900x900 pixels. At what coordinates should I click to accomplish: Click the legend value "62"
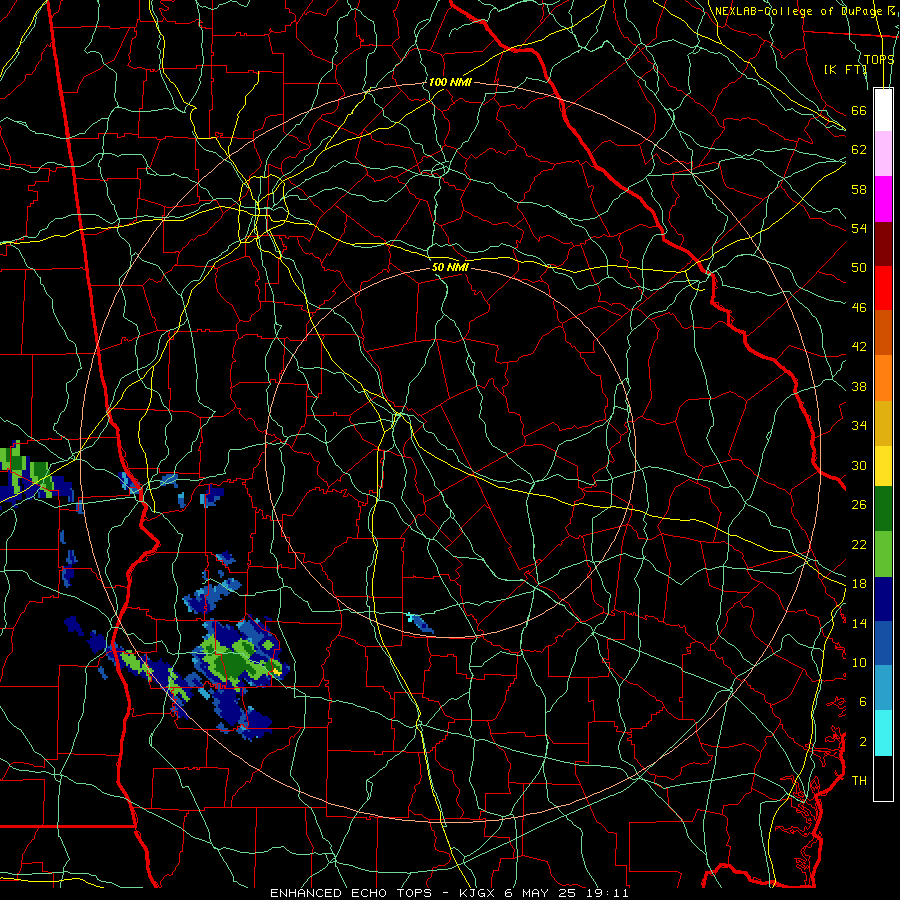pyautogui.click(x=859, y=150)
